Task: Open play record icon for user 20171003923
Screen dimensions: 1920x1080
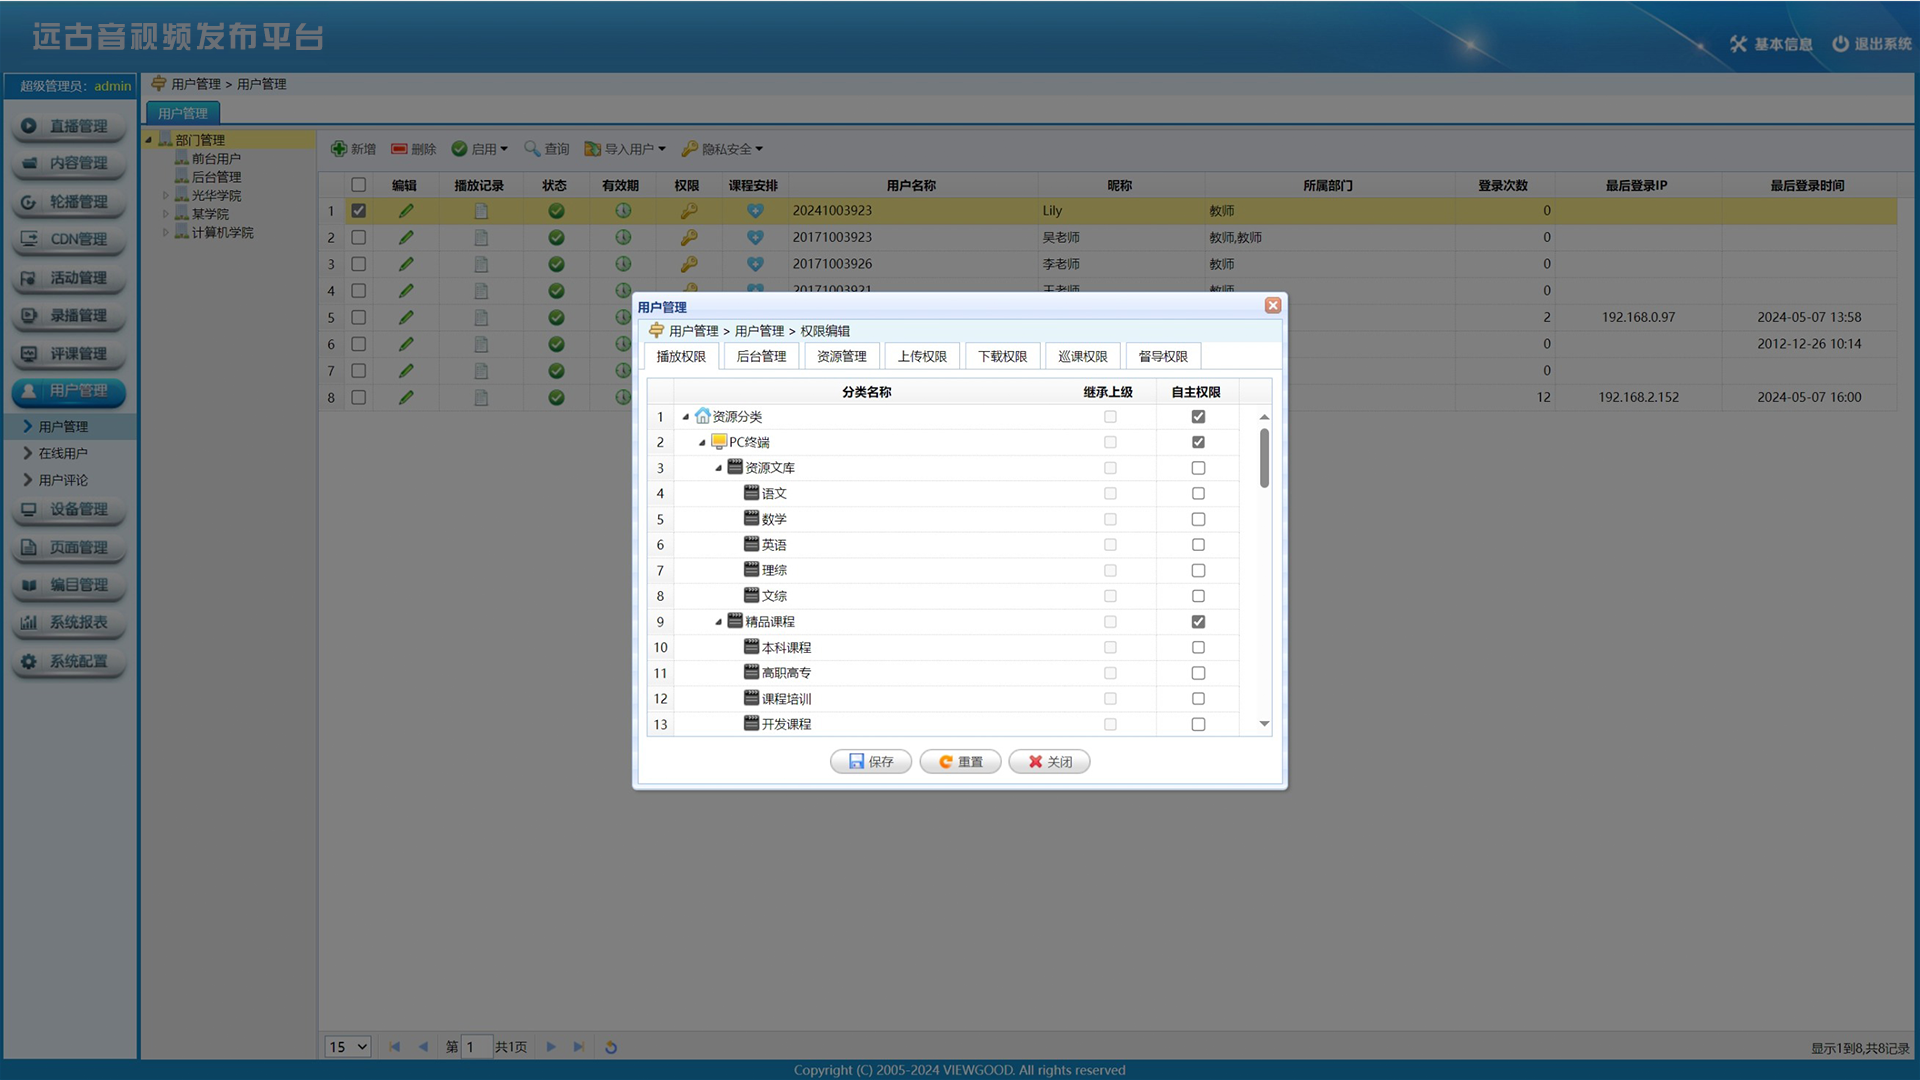Action: (x=481, y=238)
